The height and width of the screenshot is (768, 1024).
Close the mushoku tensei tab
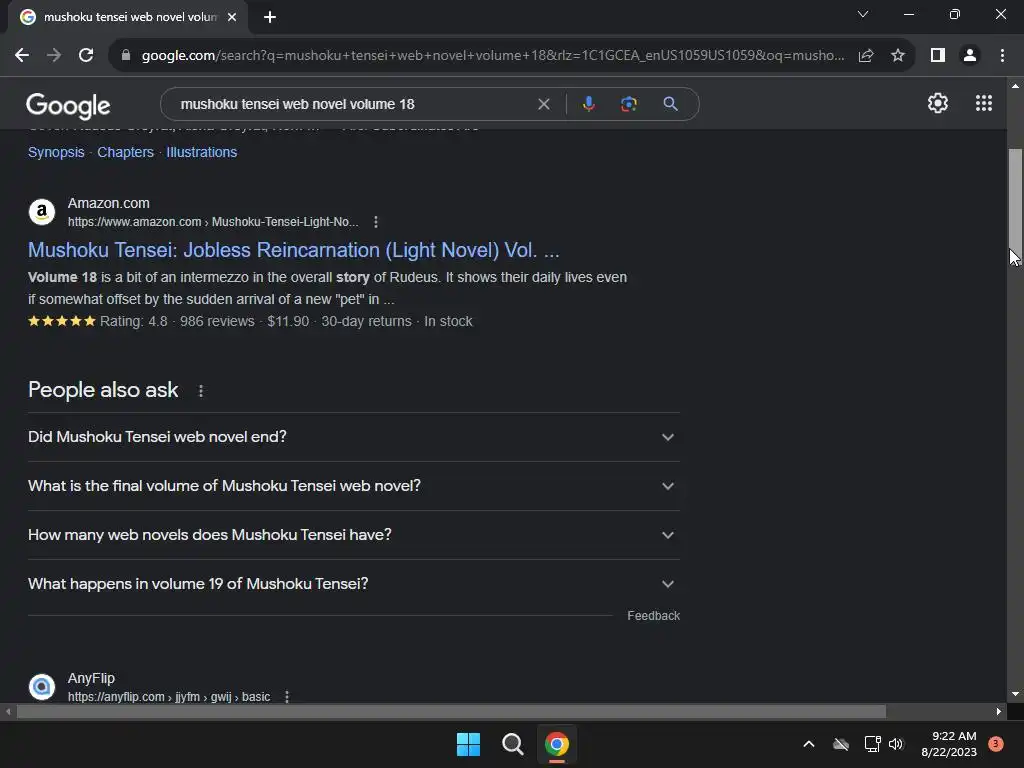pyautogui.click(x=232, y=17)
